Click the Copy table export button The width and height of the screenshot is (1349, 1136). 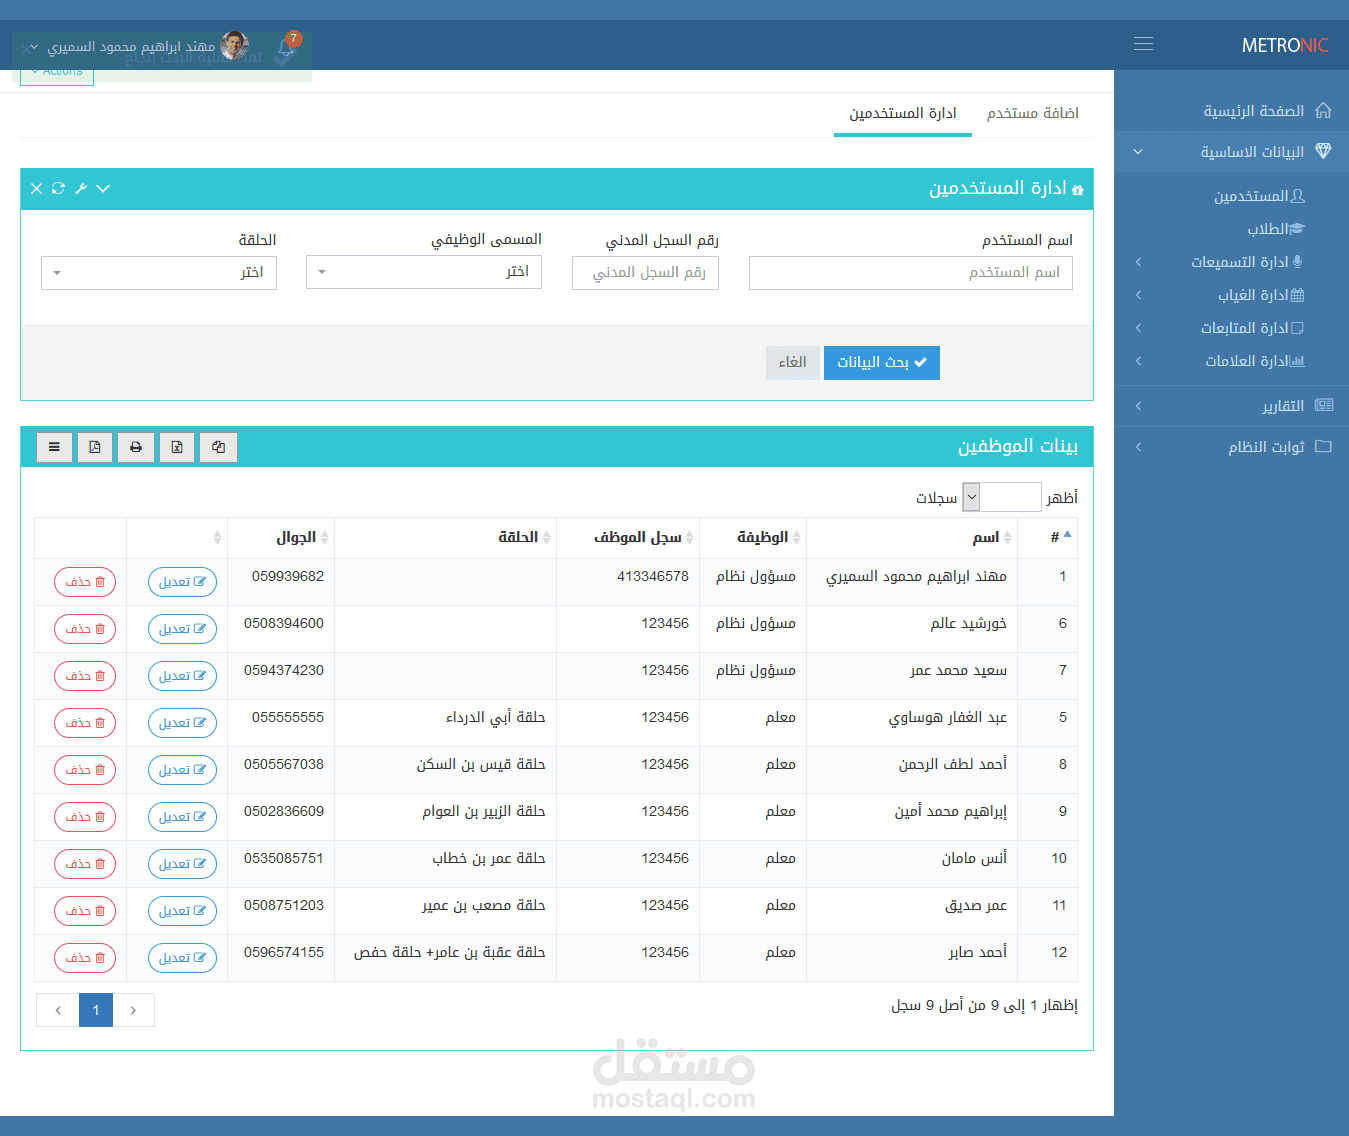(218, 447)
